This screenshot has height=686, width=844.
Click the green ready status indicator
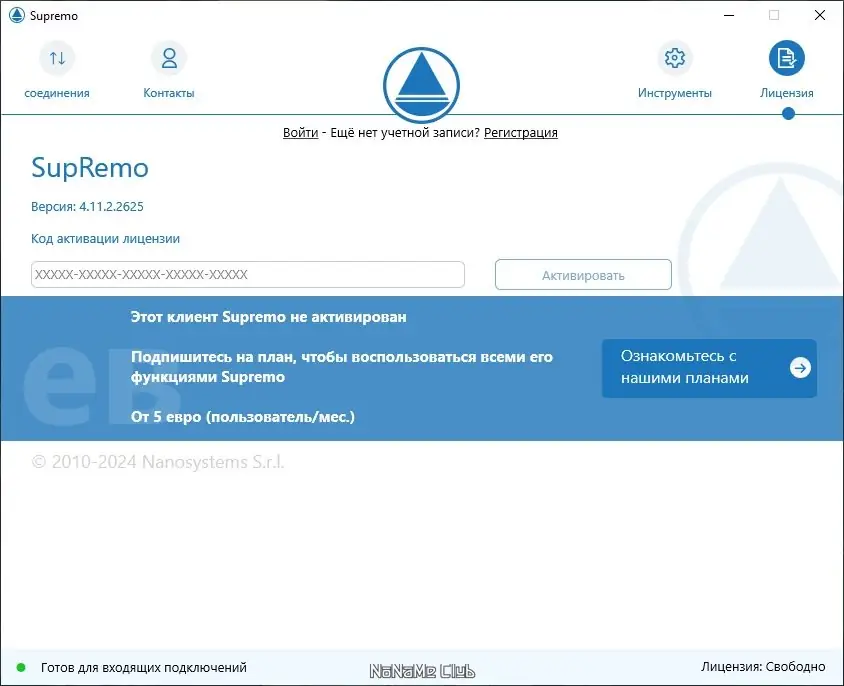pos(21,668)
